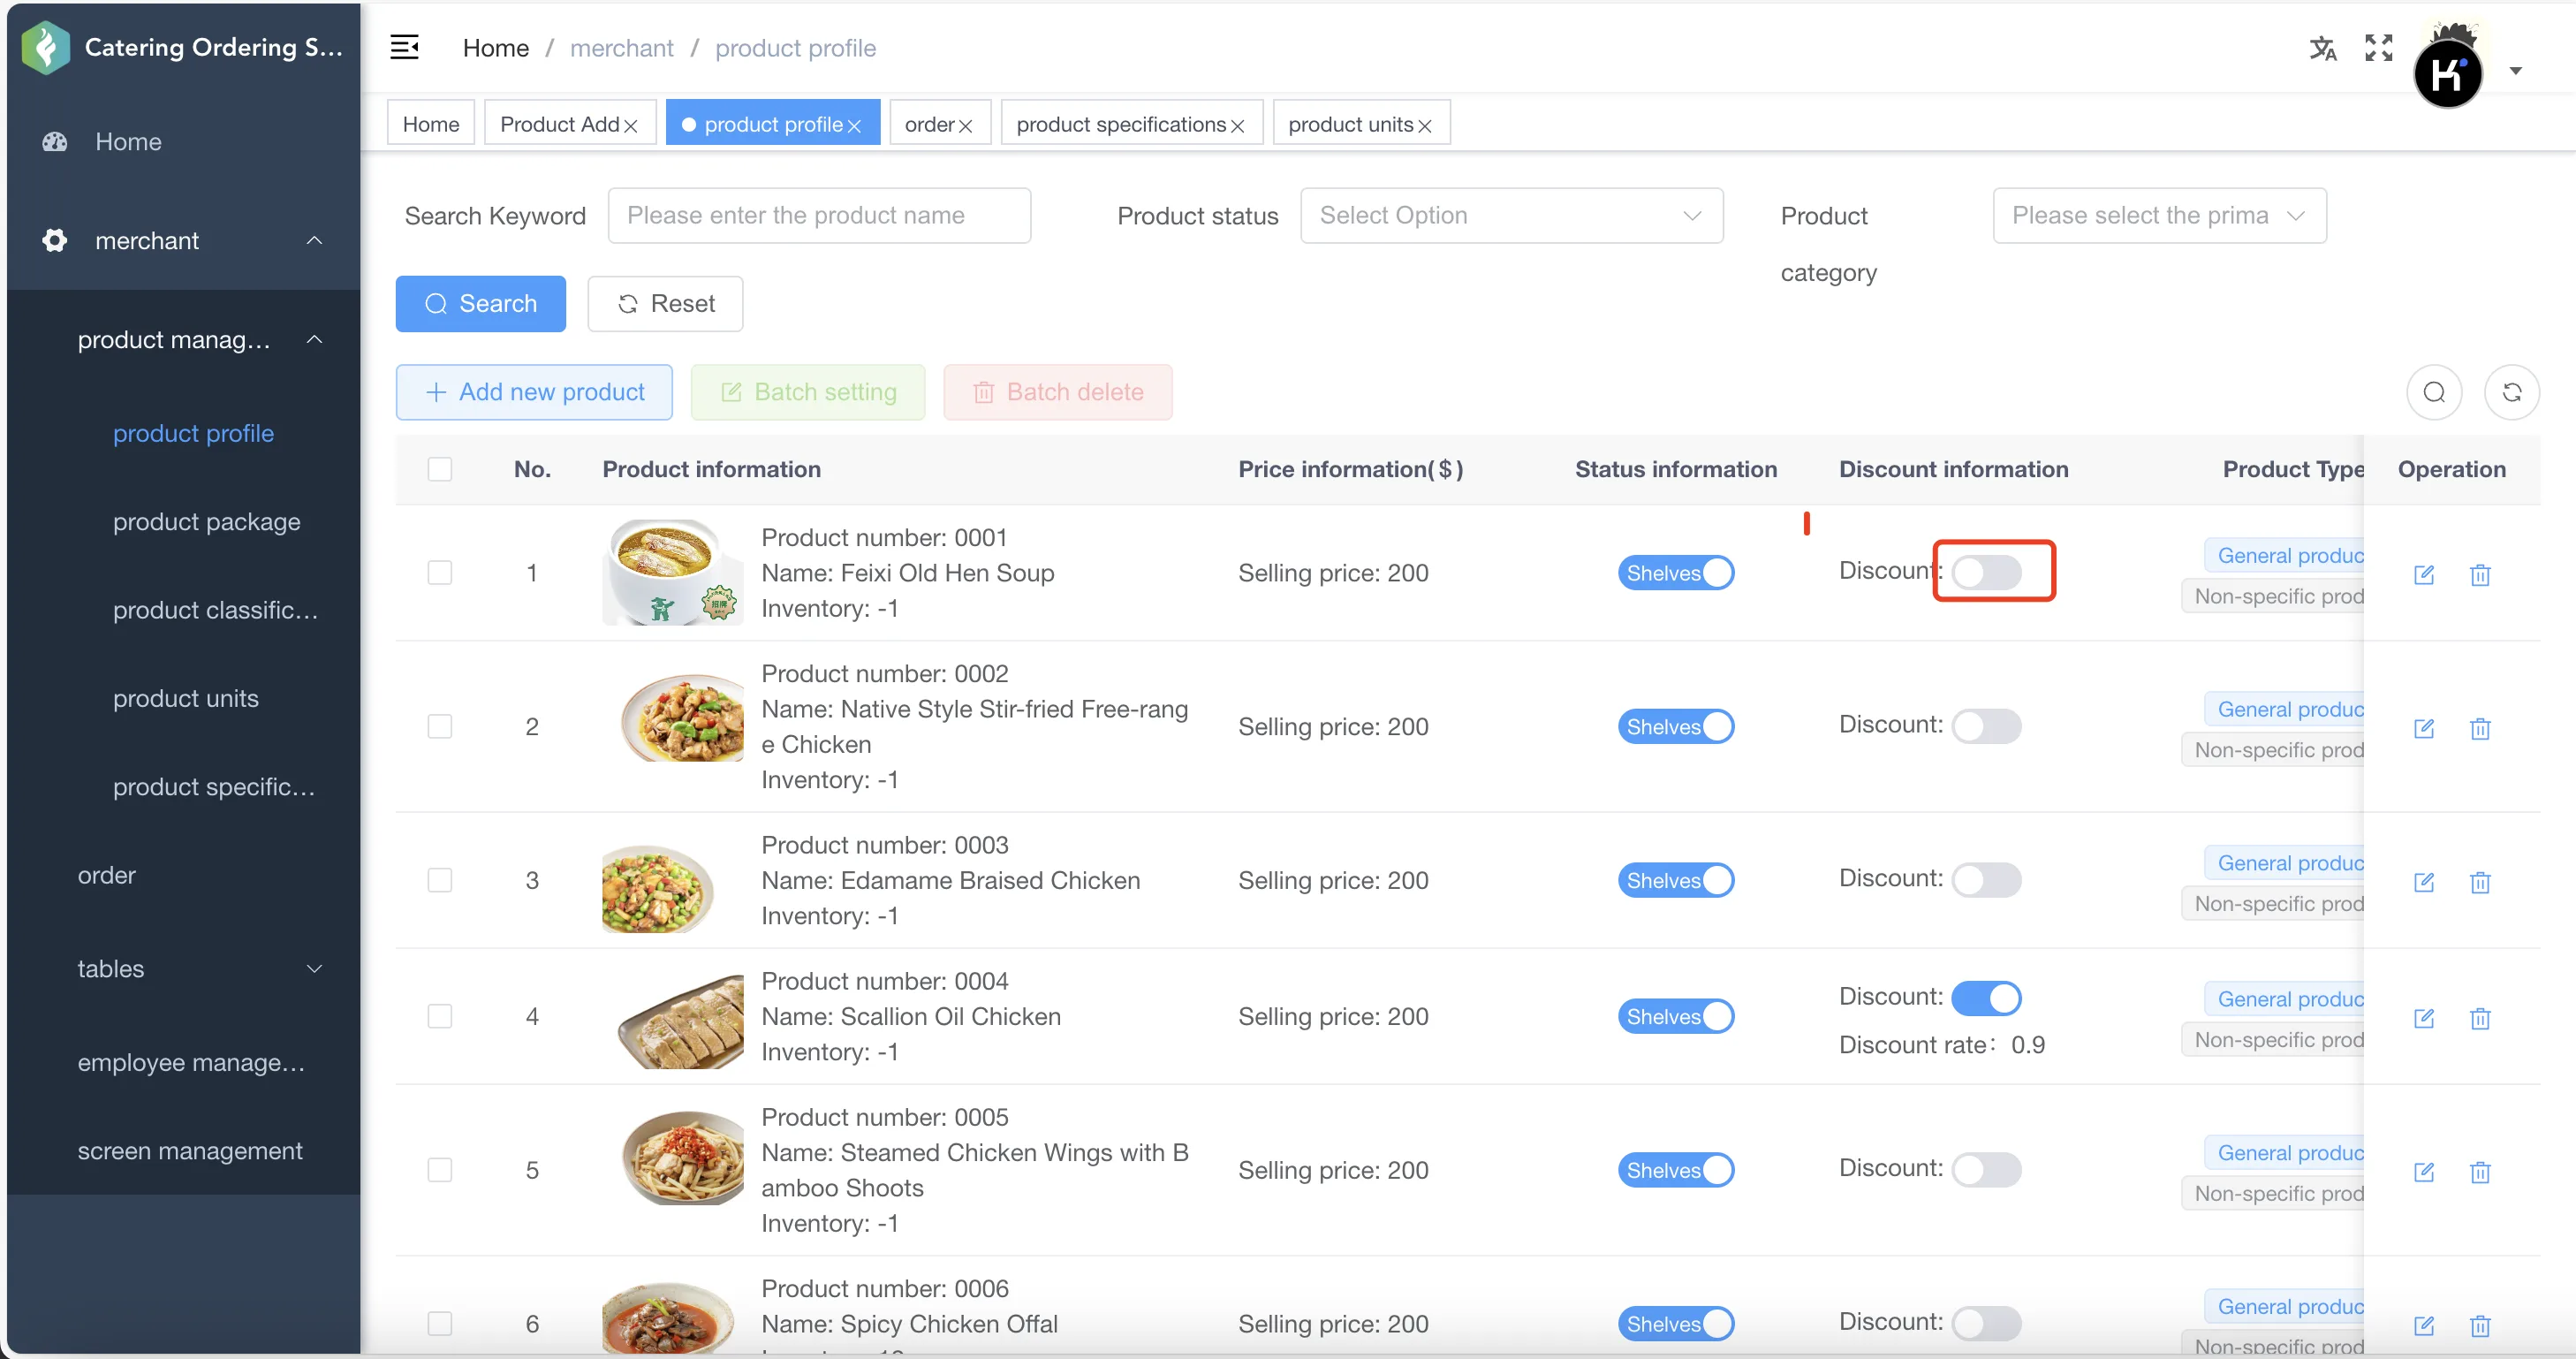Open Feixi Old Hen Soup thumbnail

tap(672, 572)
